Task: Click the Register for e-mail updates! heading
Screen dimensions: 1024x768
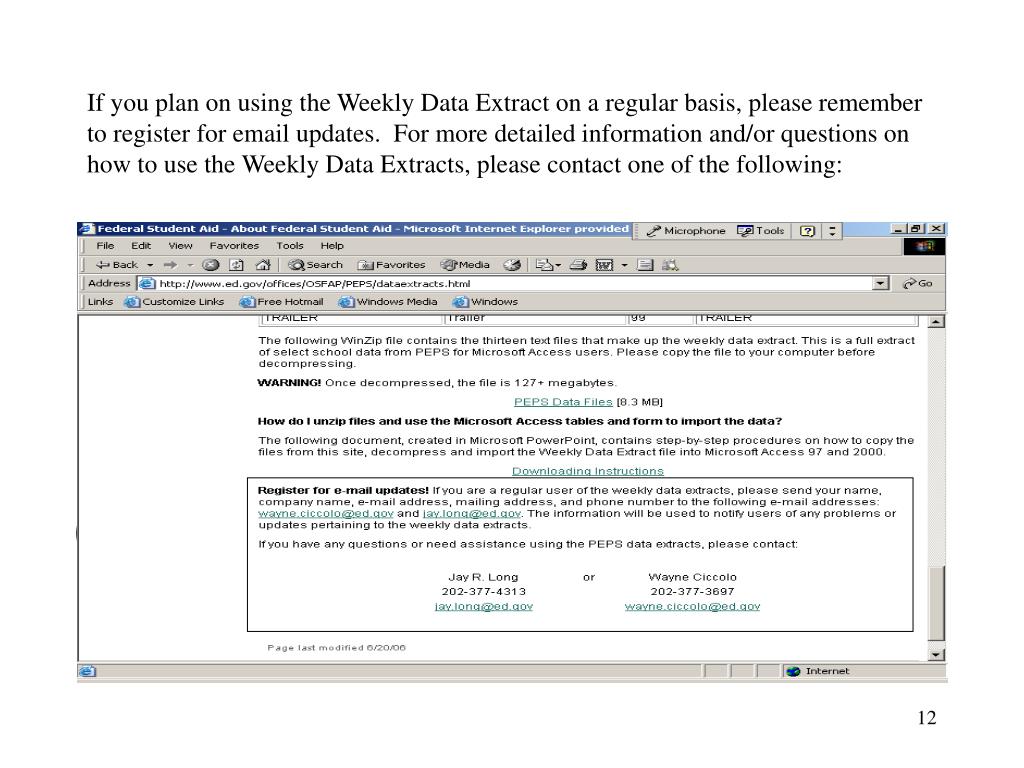Action: pyautogui.click(x=344, y=490)
